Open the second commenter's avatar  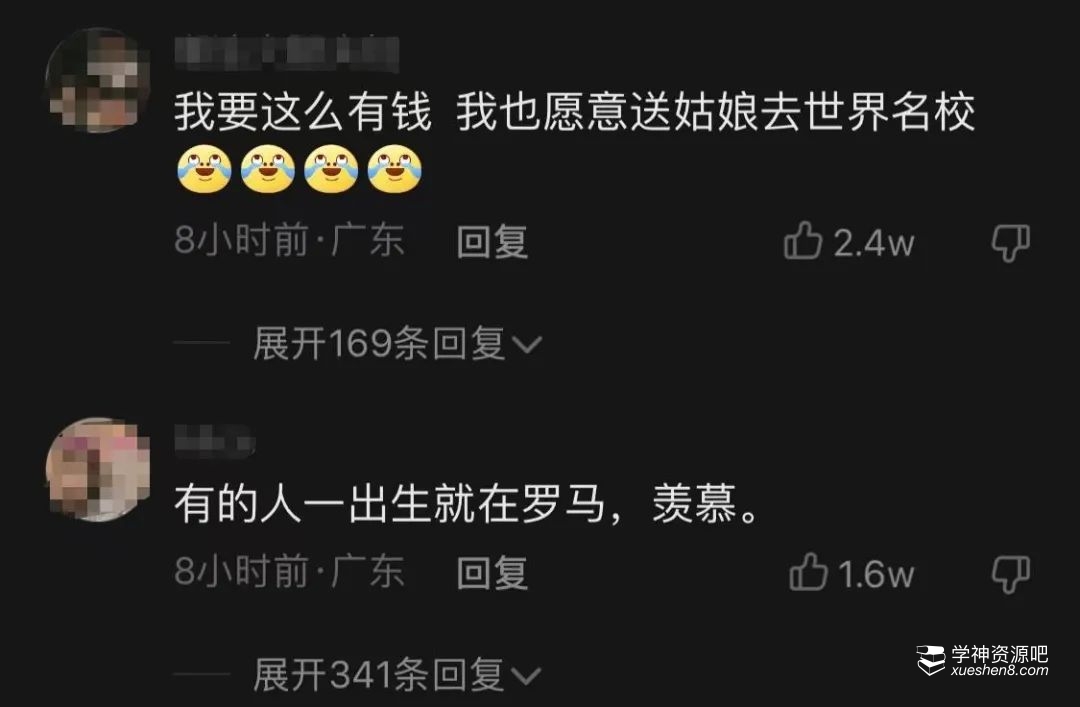tap(97, 469)
